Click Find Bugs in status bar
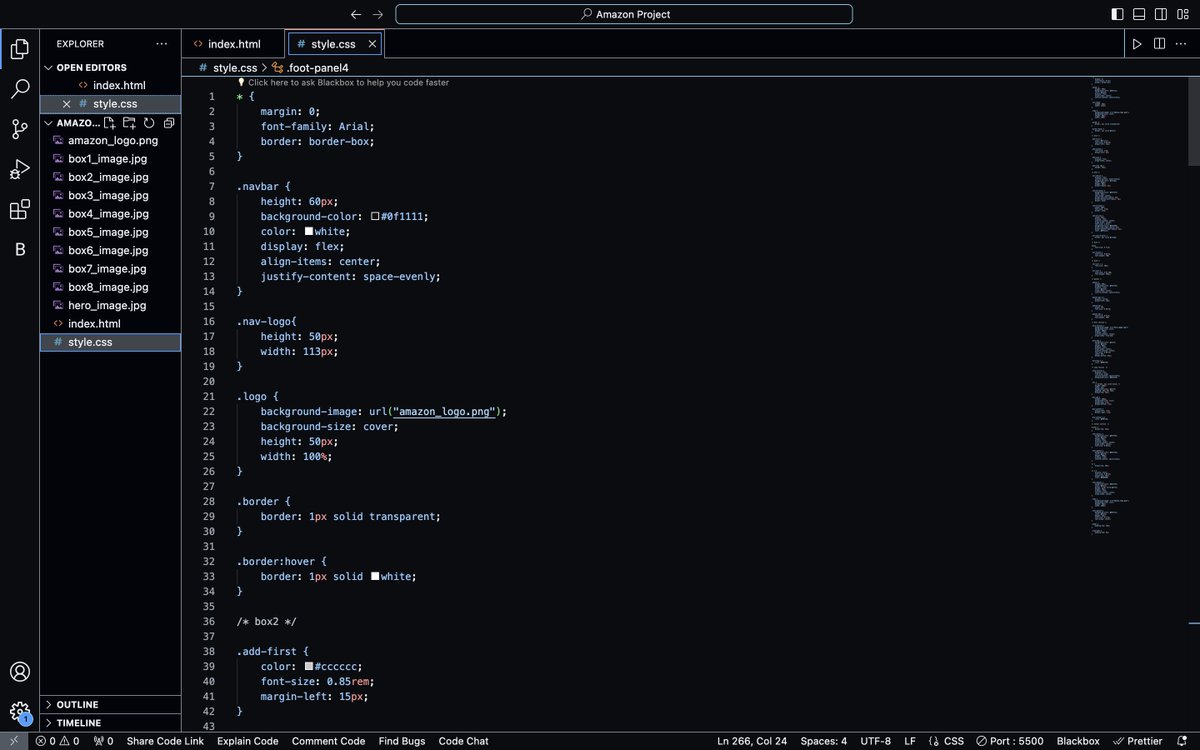The width and height of the screenshot is (1200, 750). [x=402, y=741]
